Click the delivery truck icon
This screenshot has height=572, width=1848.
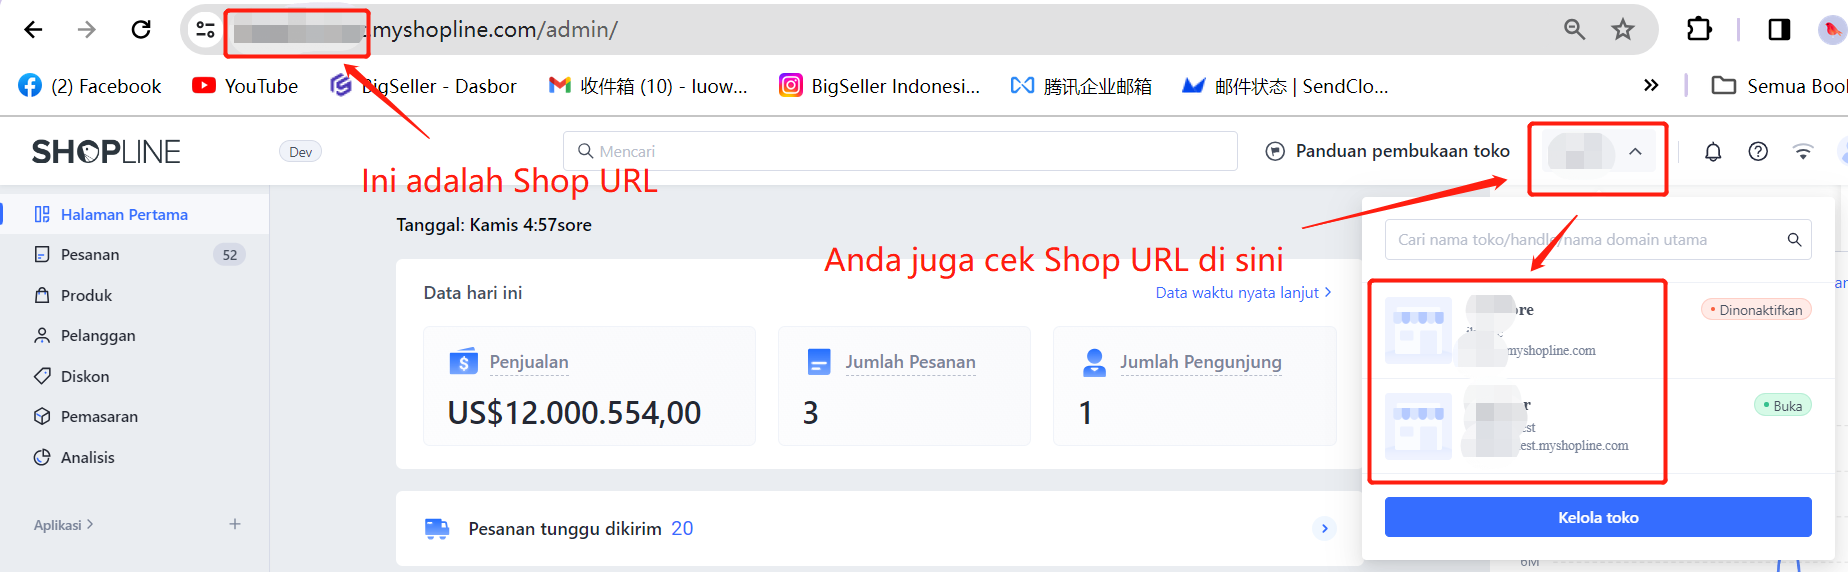pyautogui.click(x=437, y=528)
